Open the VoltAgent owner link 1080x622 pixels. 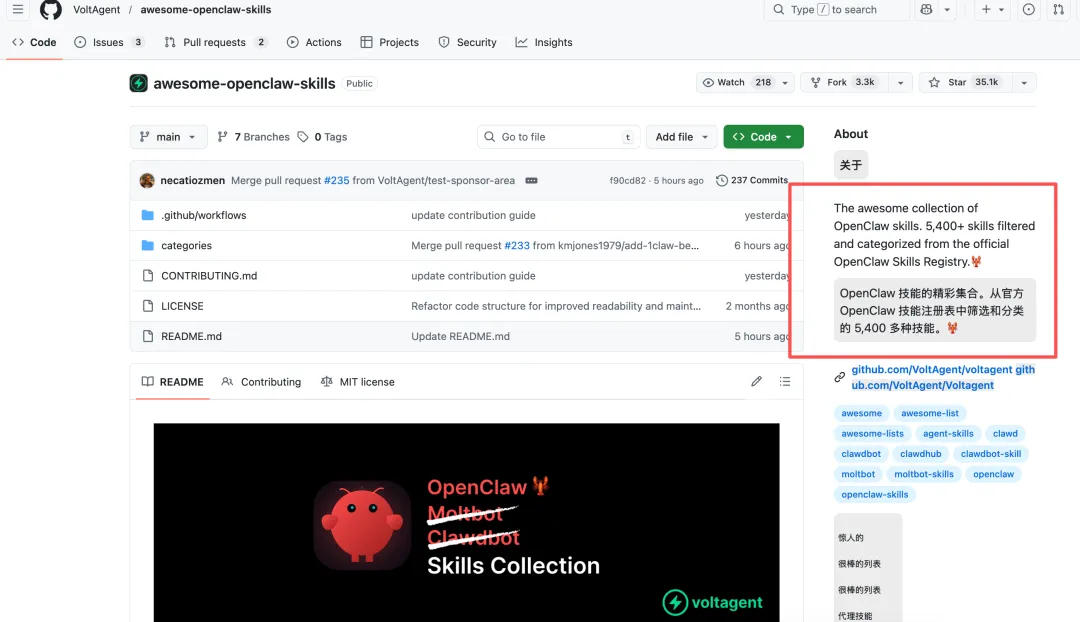tap(96, 10)
